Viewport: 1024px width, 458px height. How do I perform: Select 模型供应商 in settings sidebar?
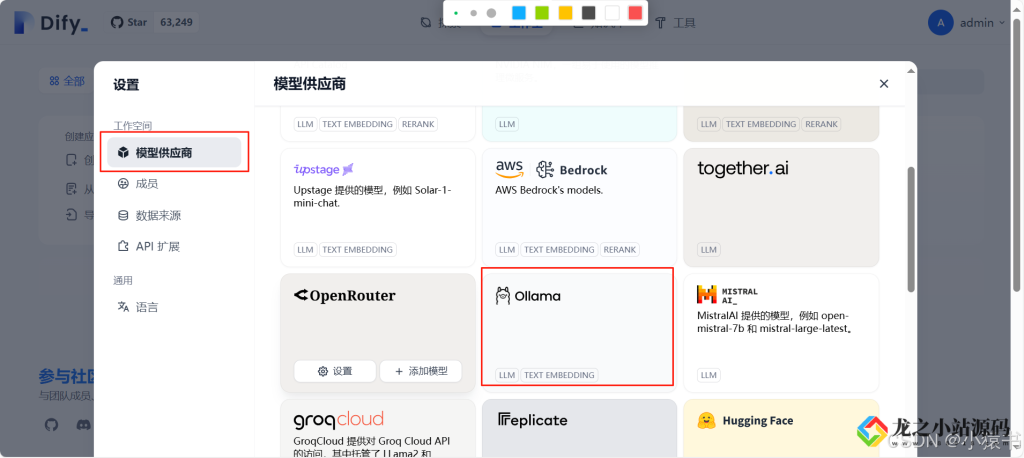[x=174, y=152]
